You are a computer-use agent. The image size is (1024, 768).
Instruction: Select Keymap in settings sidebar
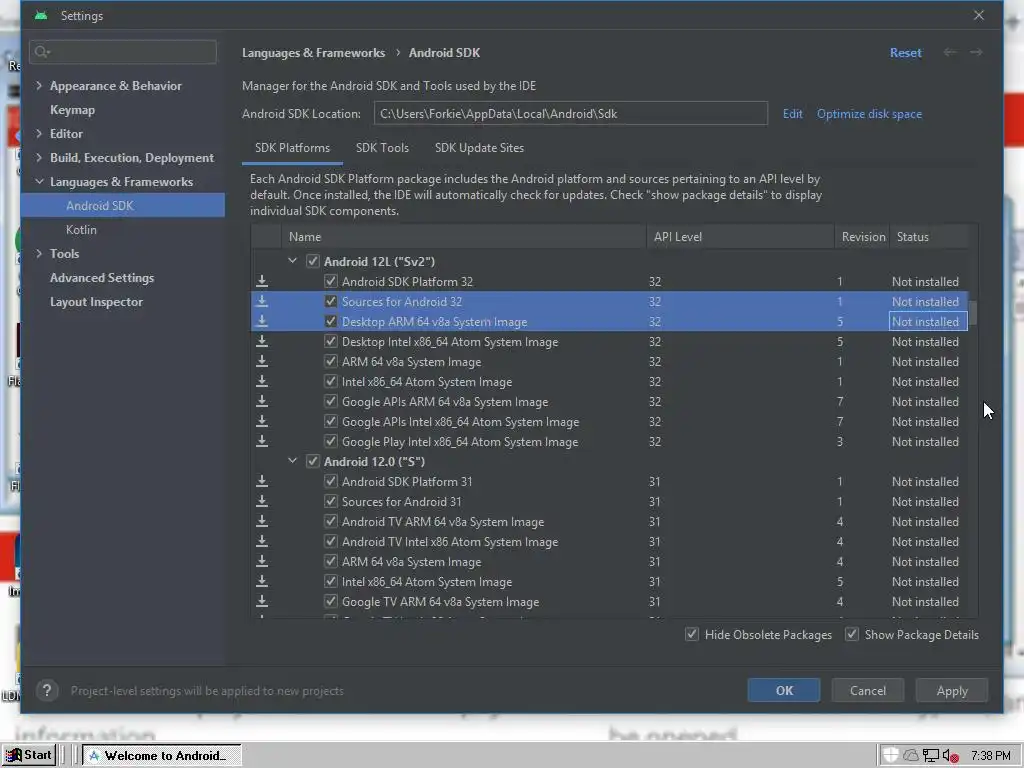coord(72,110)
